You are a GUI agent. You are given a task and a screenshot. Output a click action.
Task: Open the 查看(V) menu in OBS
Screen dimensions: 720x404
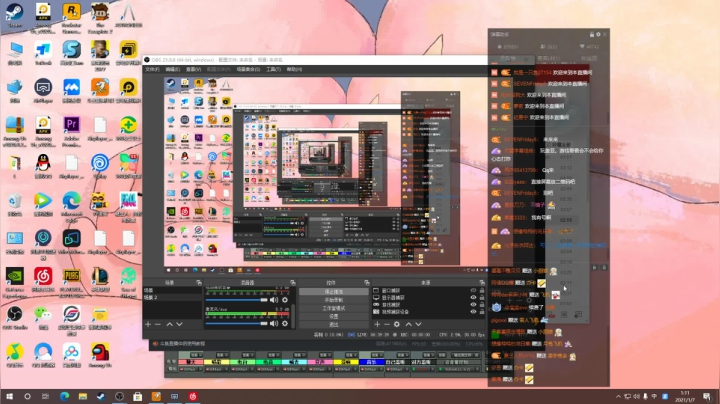[193, 69]
